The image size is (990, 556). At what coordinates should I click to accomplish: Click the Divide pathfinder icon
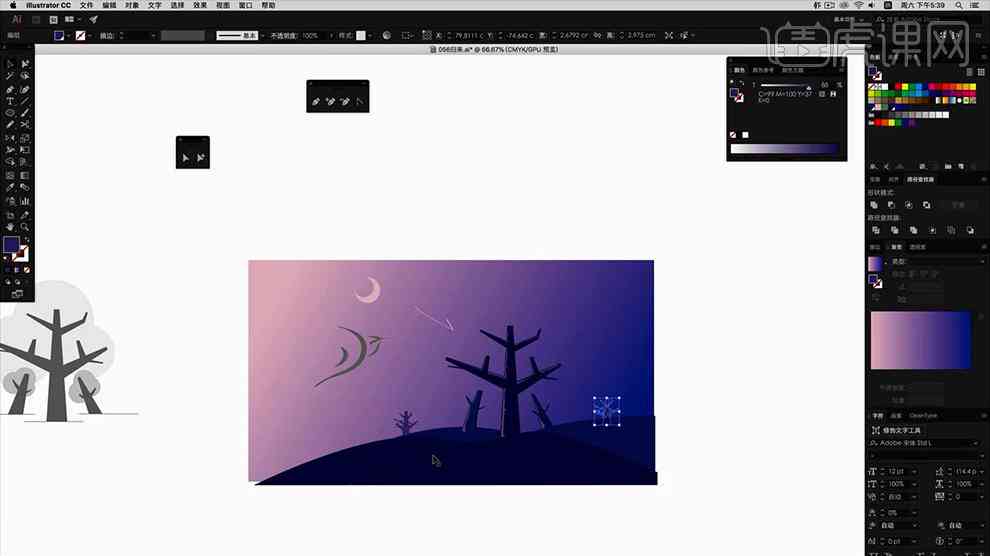876,230
